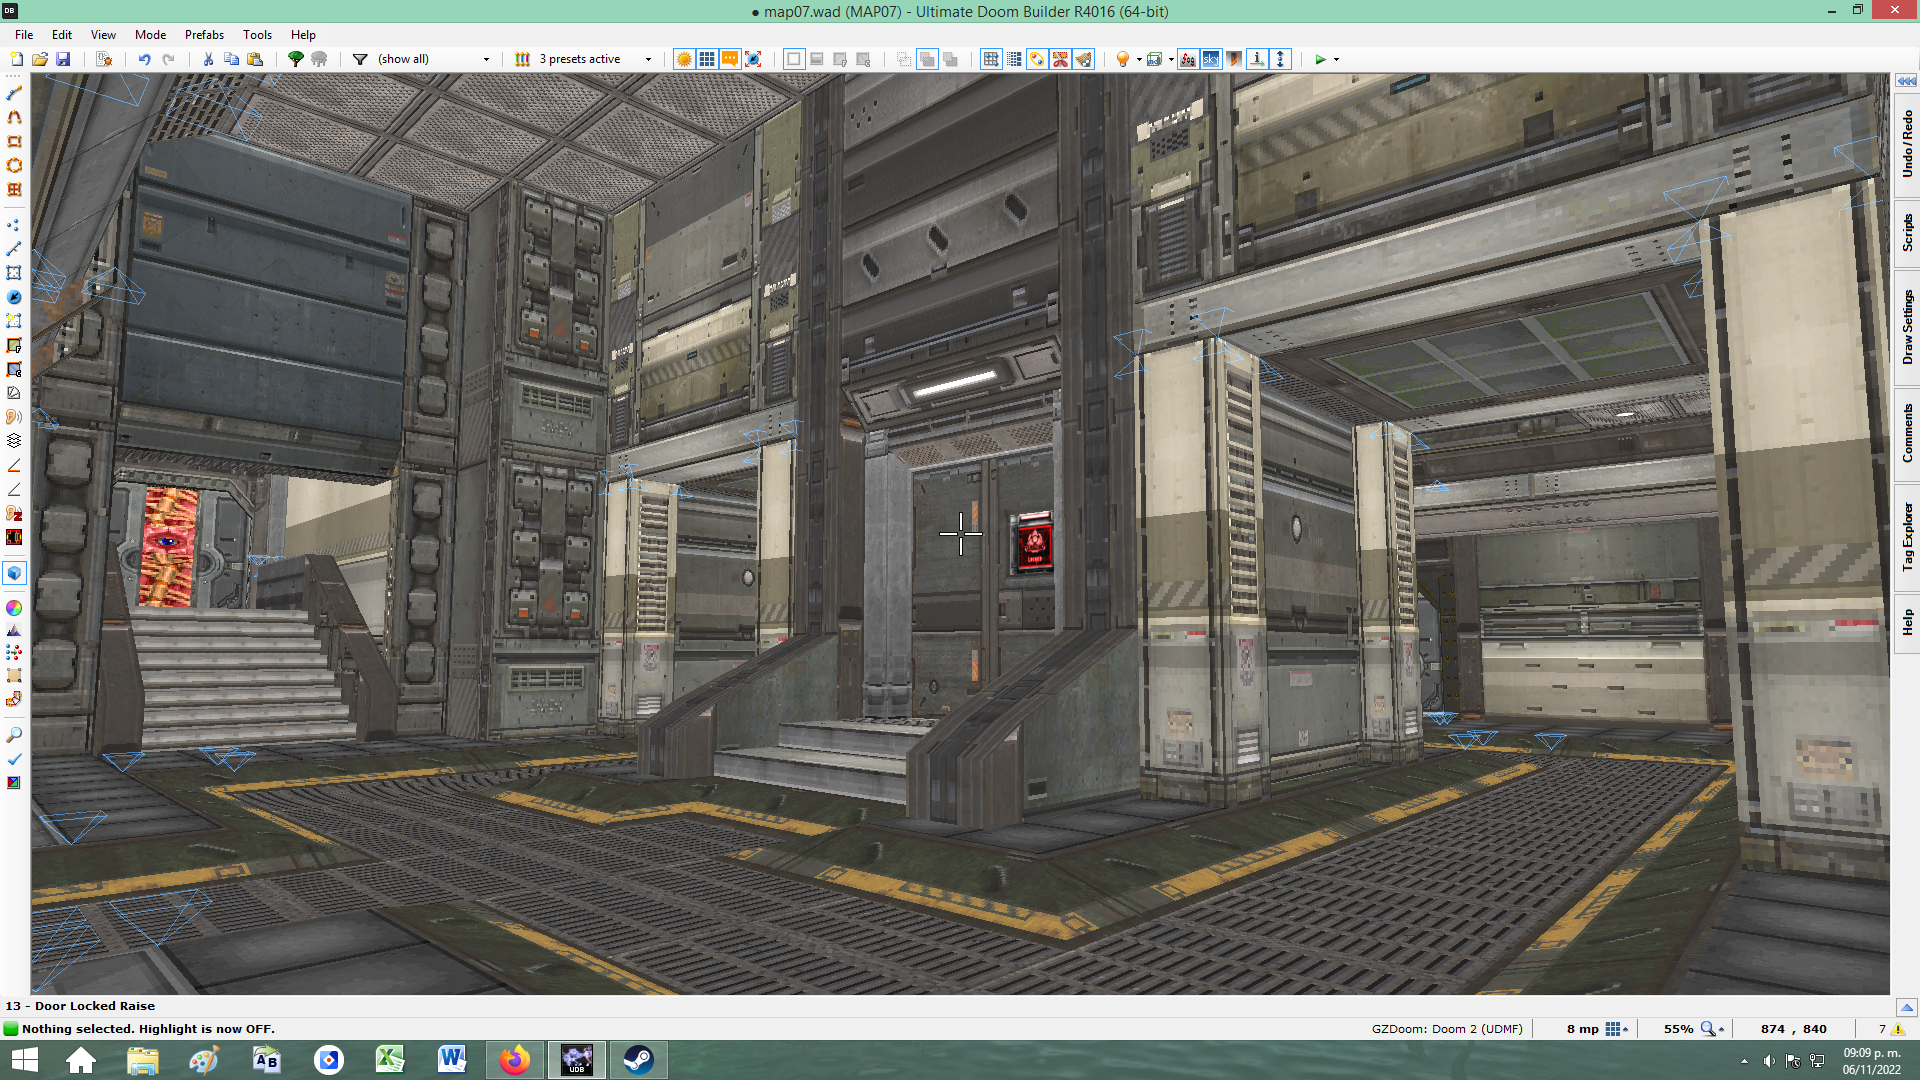Open light bulb dynamic light modes dropdown arrow
This screenshot has width=1920, height=1080.
coord(1139,59)
